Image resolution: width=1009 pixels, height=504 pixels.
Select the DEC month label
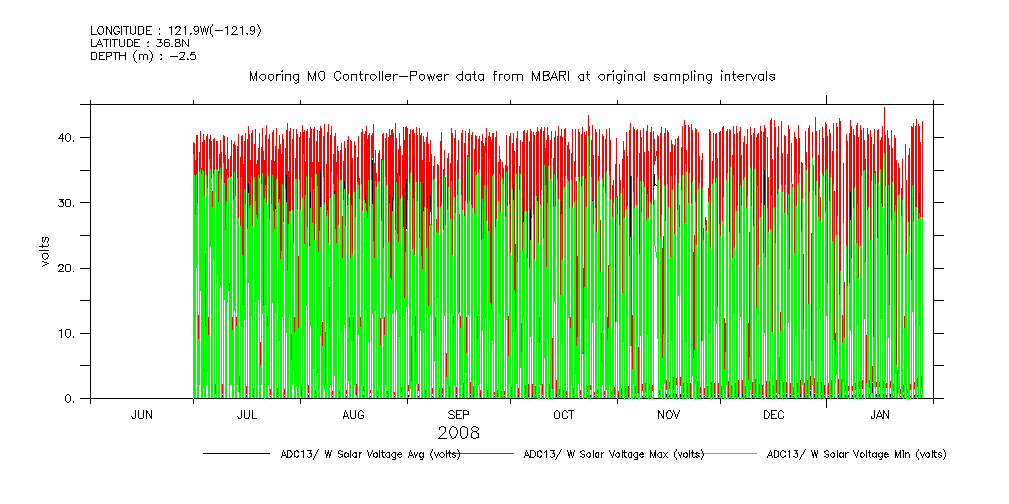(x=774, y=414)
